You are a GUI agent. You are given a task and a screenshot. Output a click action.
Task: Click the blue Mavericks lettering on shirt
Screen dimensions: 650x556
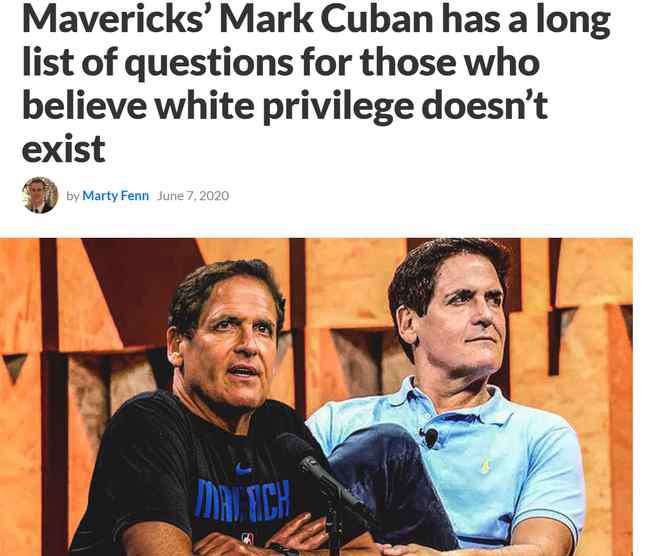click(x=243, y=499)
